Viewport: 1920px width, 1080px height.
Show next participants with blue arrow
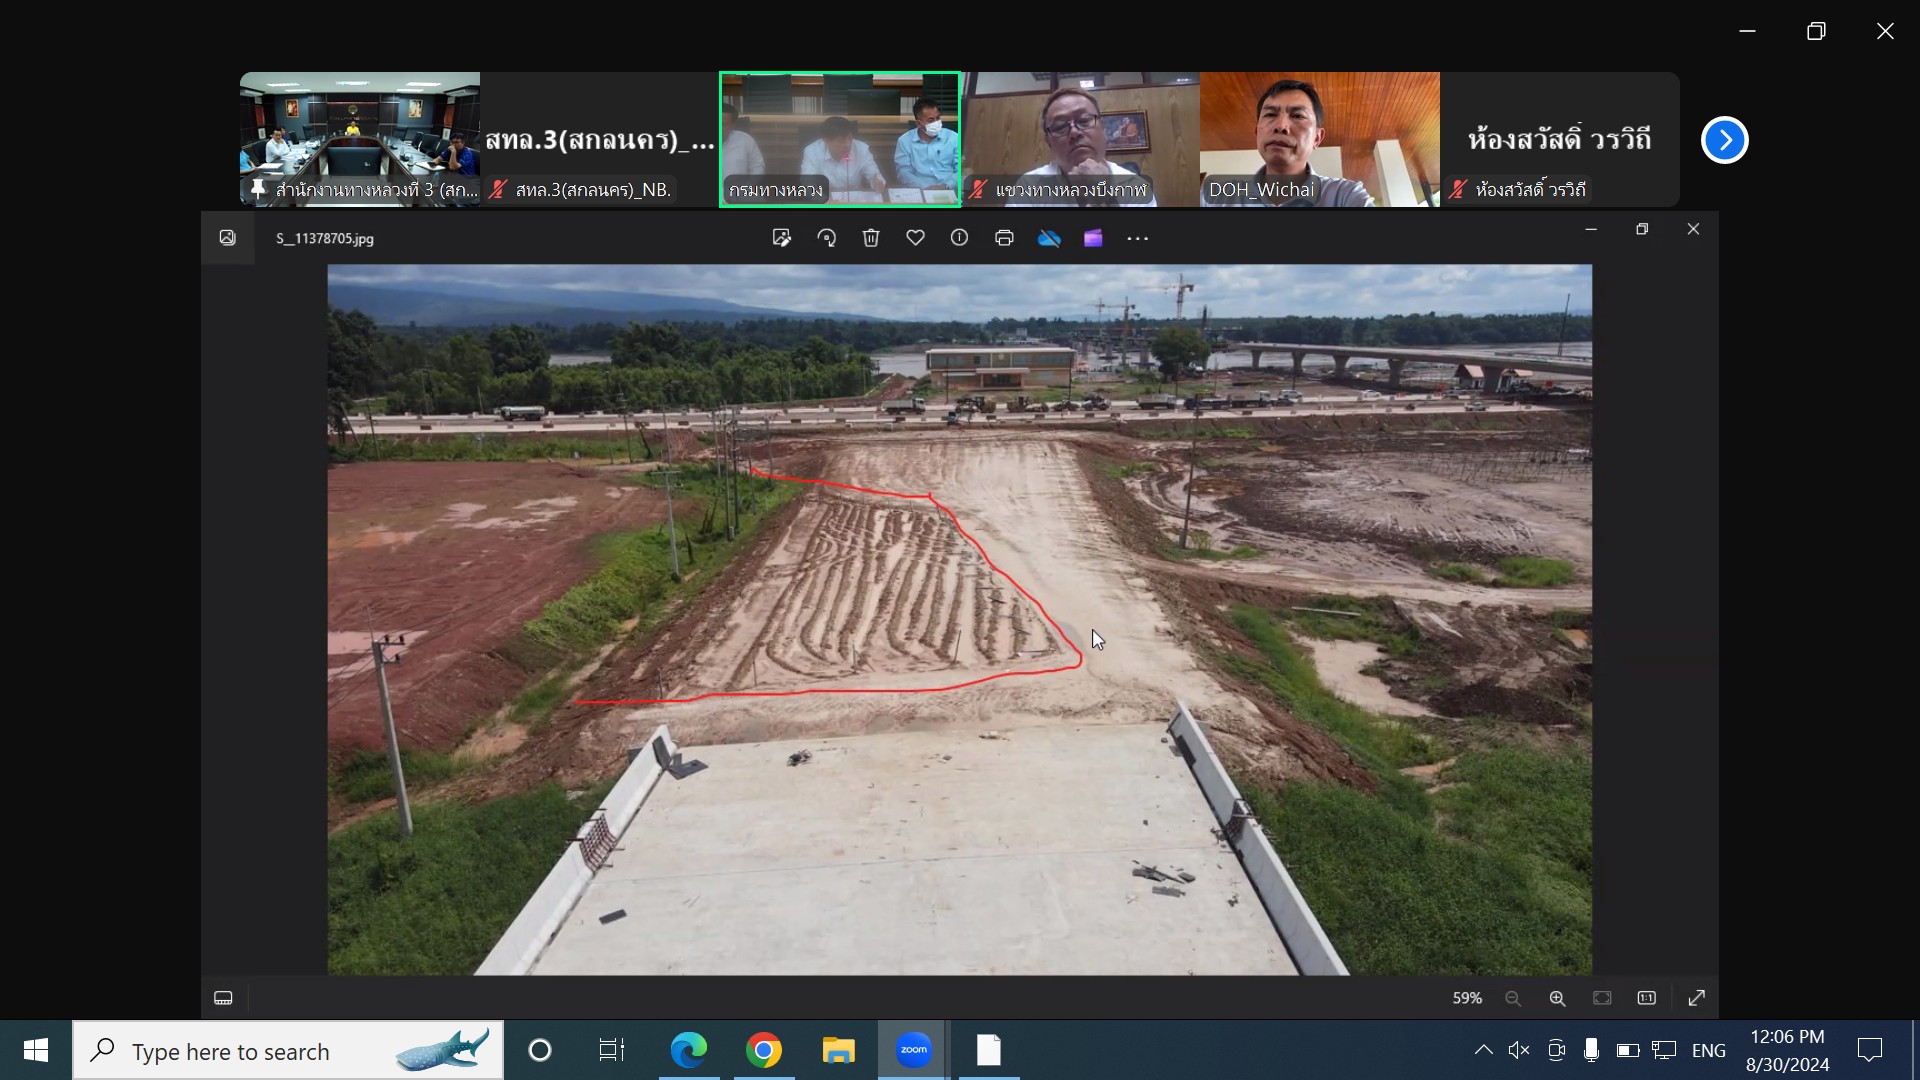[x=1724, y=140]
